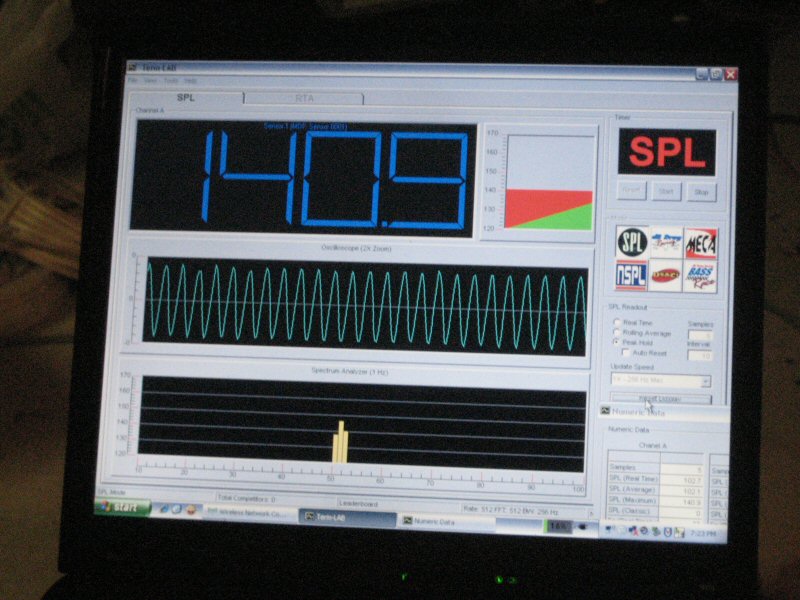Click the SPL (Maximum) row in Numeric Data
The image size is (800, 600).
click(656, 502)
